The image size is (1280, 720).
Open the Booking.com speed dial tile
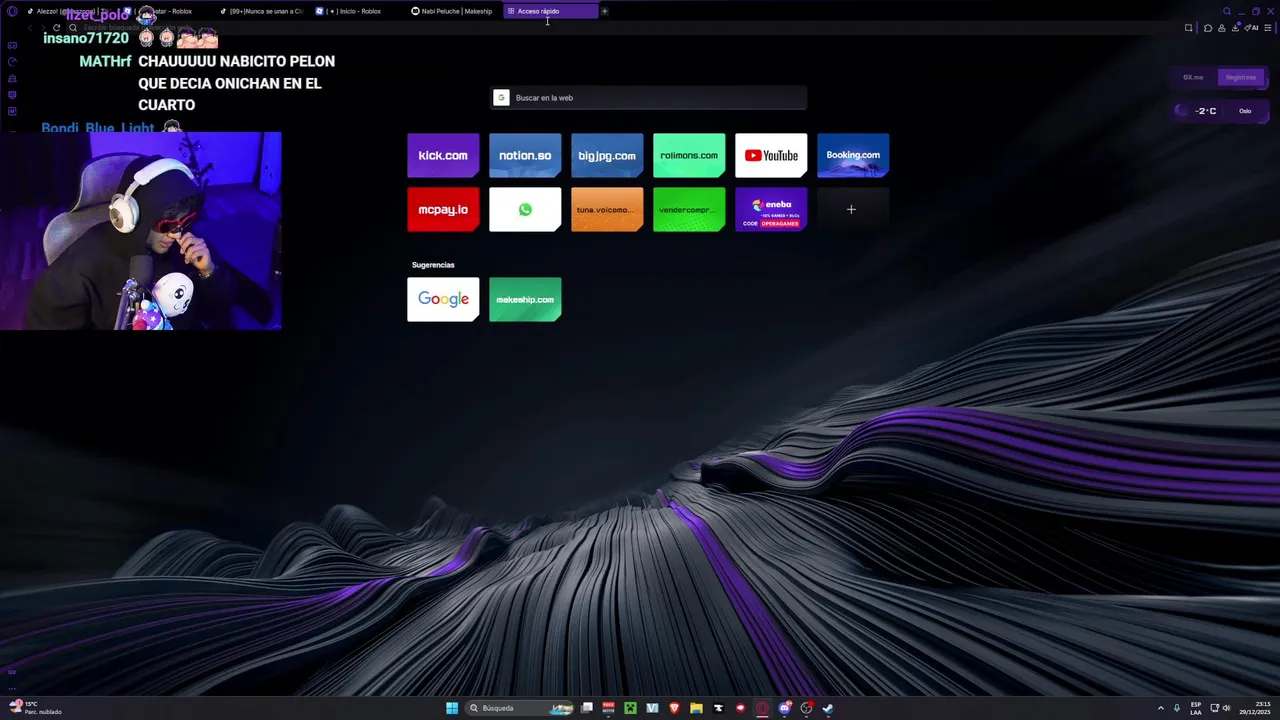tap(853, 155)
